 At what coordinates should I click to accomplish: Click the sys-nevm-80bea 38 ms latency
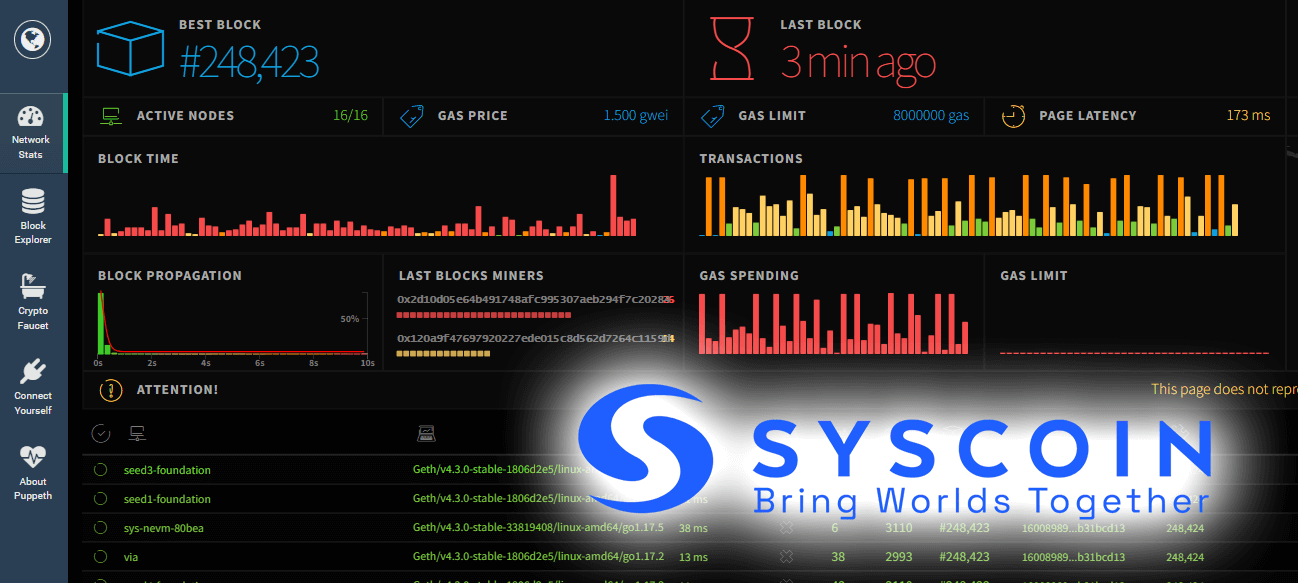point(693,528)
